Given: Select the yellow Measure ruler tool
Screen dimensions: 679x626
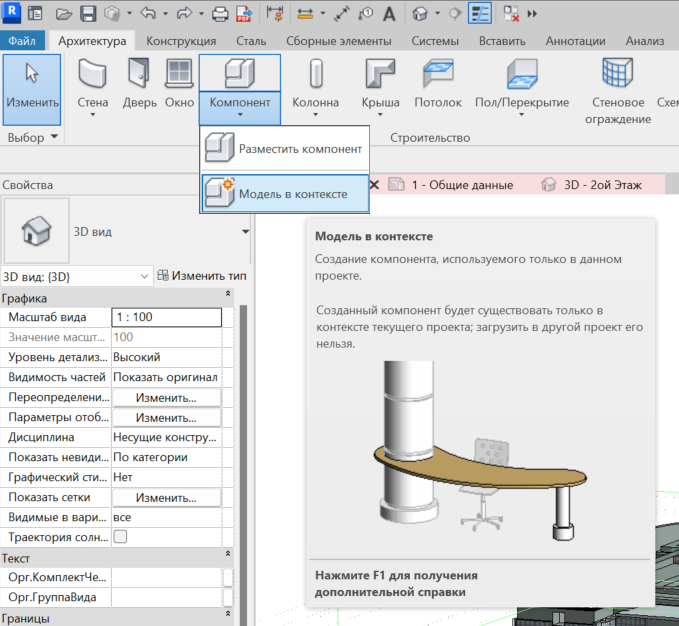Looking at the screenshot, I should [305, 14].
